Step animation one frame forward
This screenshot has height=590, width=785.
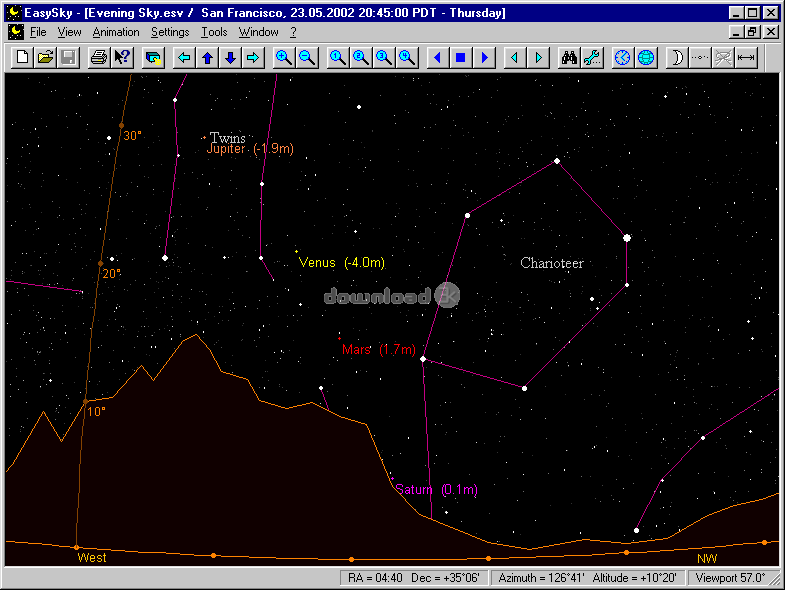point(538,58)
